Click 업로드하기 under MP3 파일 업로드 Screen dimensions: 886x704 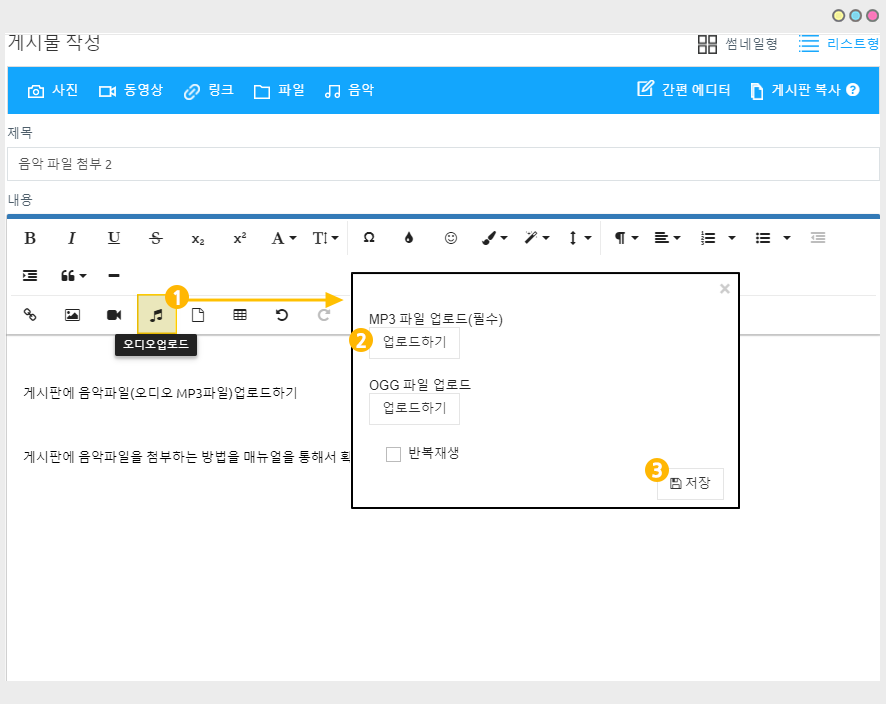pyautogui.click(x=414, y=342)
